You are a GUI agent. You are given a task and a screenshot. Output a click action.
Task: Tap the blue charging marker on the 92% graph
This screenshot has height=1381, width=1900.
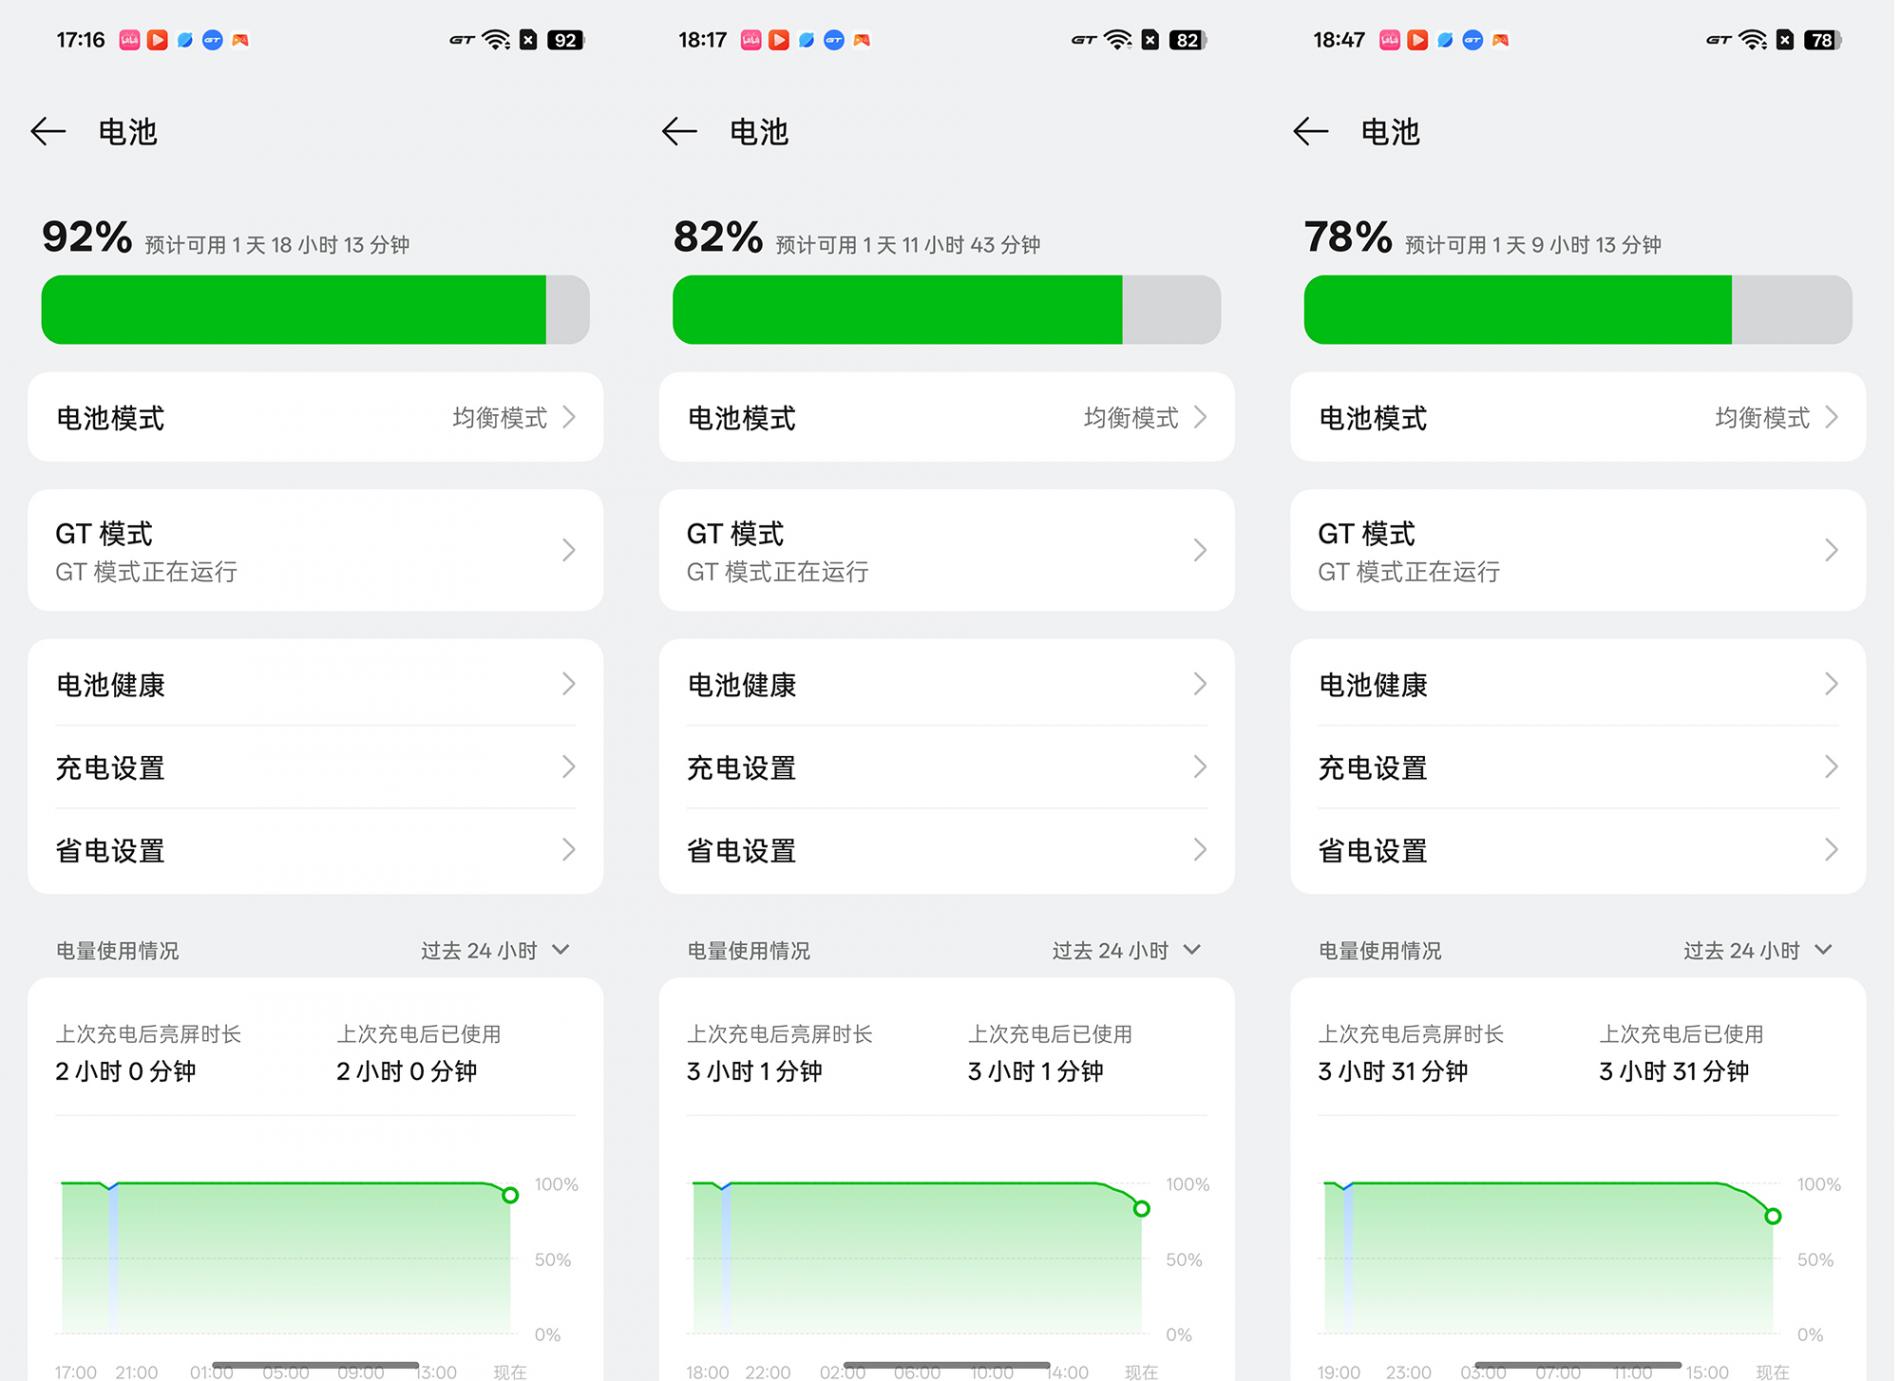113,1257
